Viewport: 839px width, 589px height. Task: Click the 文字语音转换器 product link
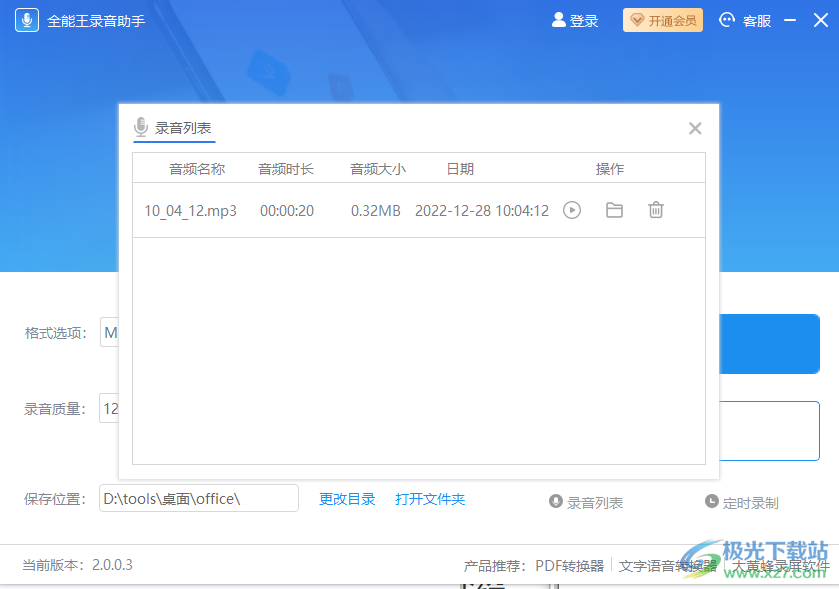pyautogui.click(x=667, y=565)
